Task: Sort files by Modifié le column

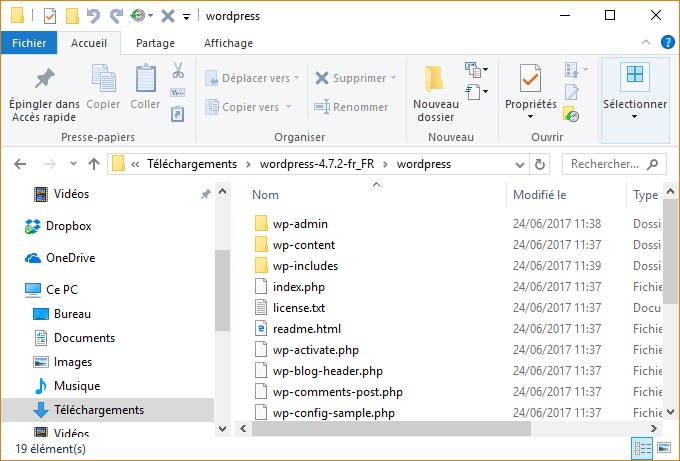Action: pyautogui.click(x=540, y=195)
